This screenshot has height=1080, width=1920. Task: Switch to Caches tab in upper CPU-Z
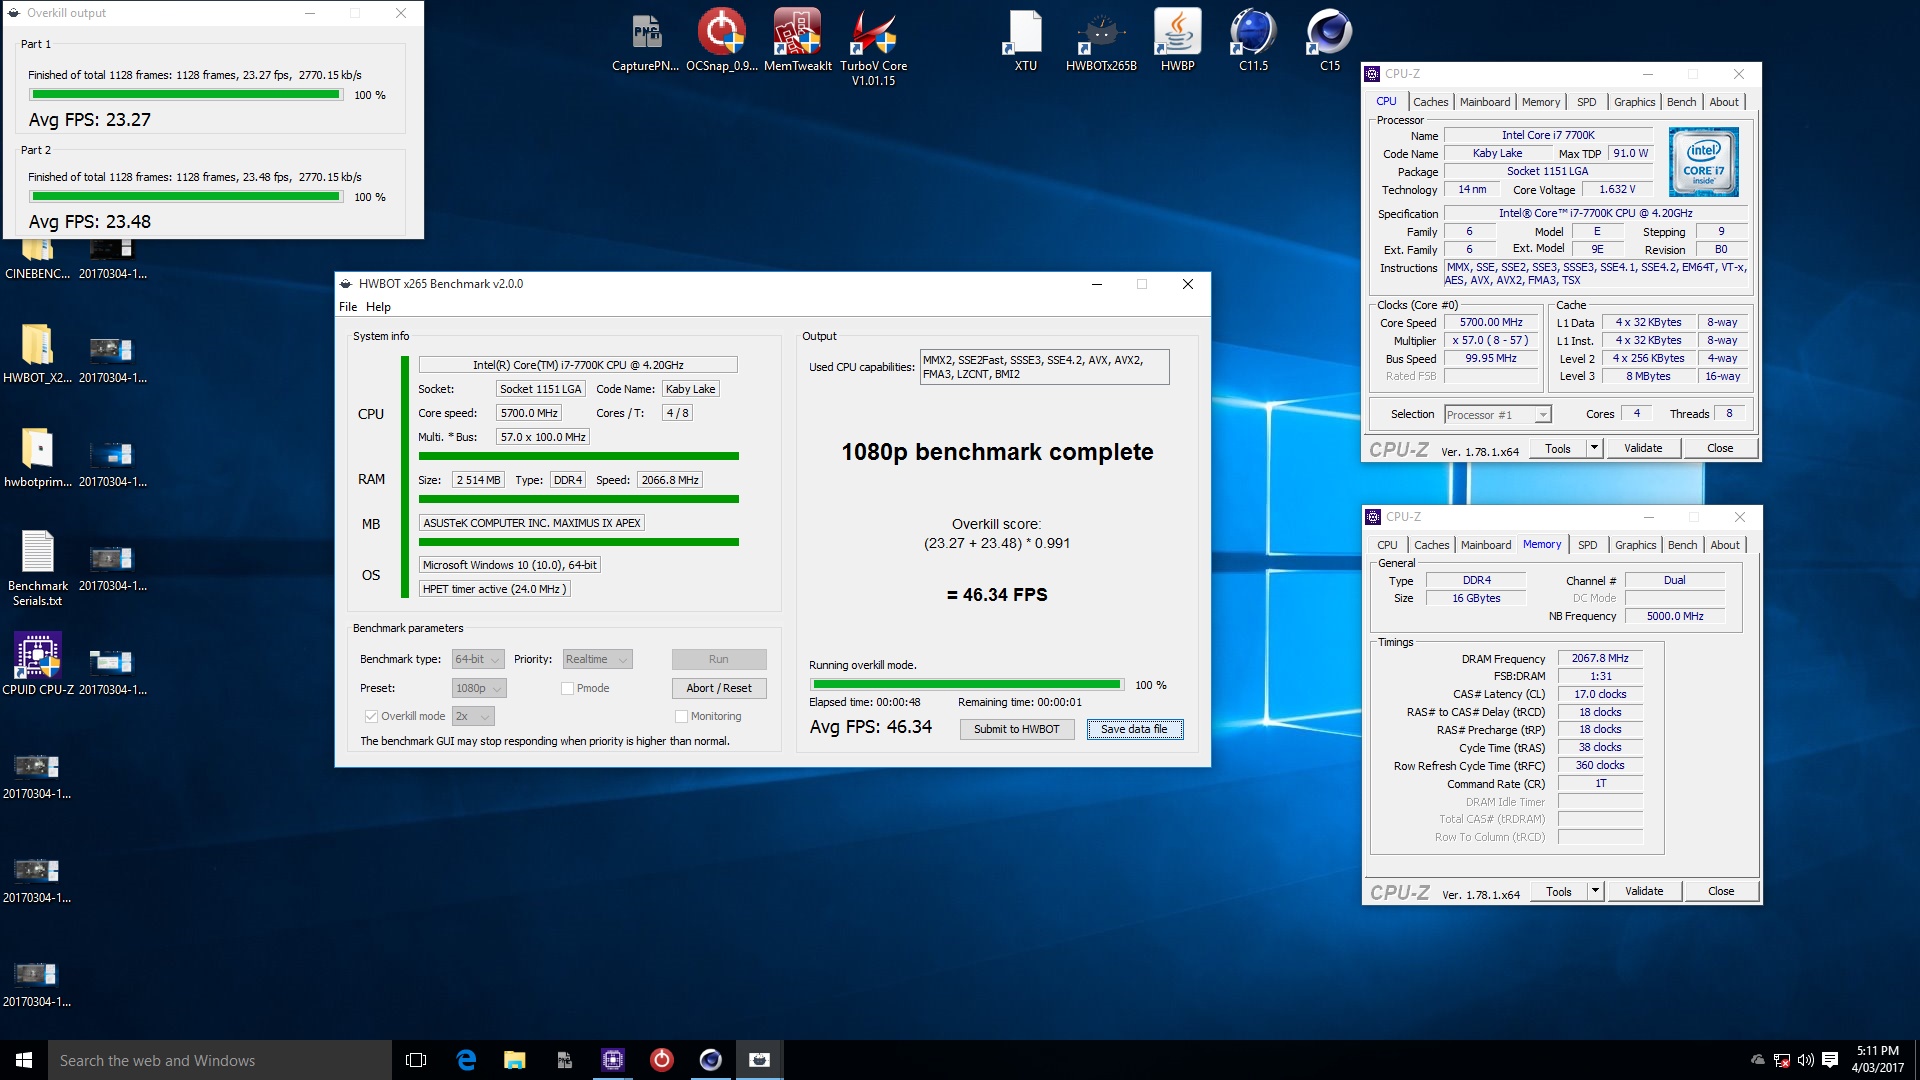point(1430,102)
